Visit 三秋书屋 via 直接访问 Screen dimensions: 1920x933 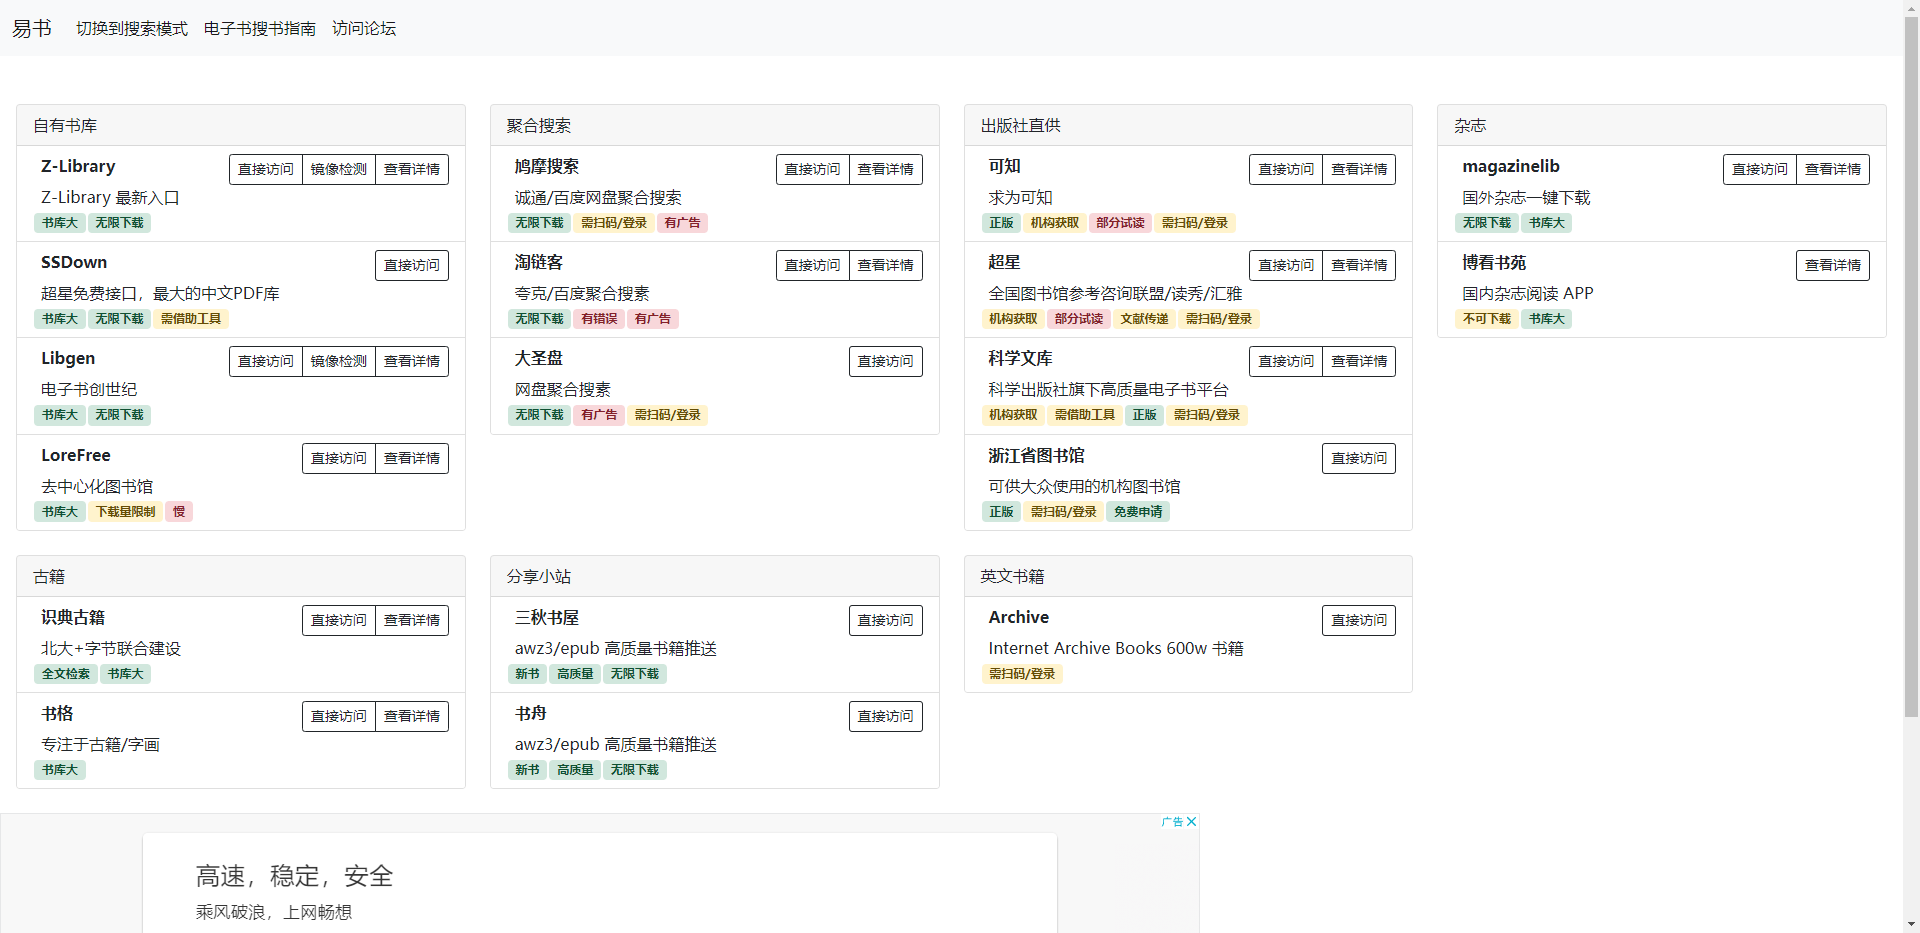point(886,620)
